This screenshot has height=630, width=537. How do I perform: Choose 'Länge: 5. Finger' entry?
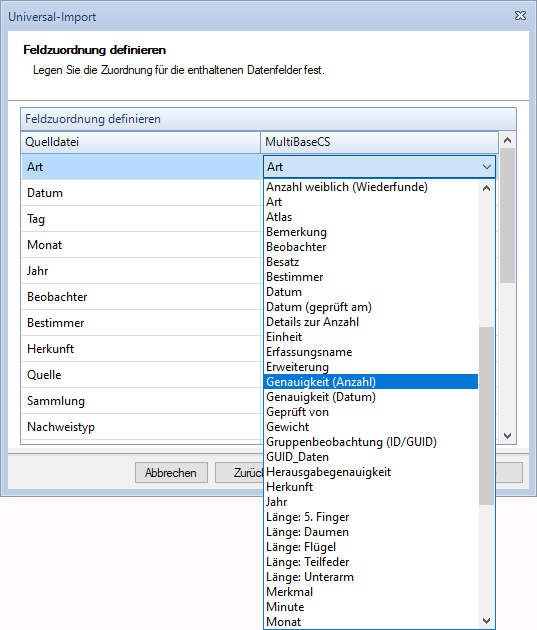(x=371, y=517)
